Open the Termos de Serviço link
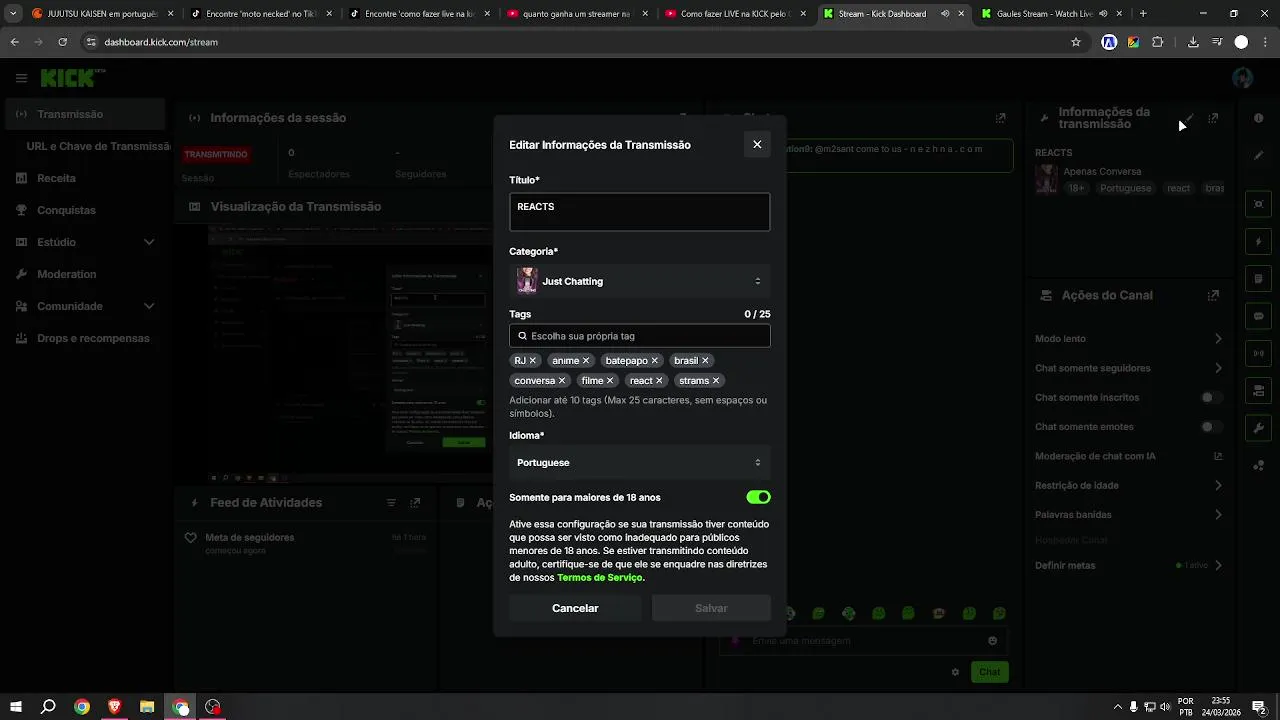The width and height of the screenshot is (1280, 720). coord(600,577)
